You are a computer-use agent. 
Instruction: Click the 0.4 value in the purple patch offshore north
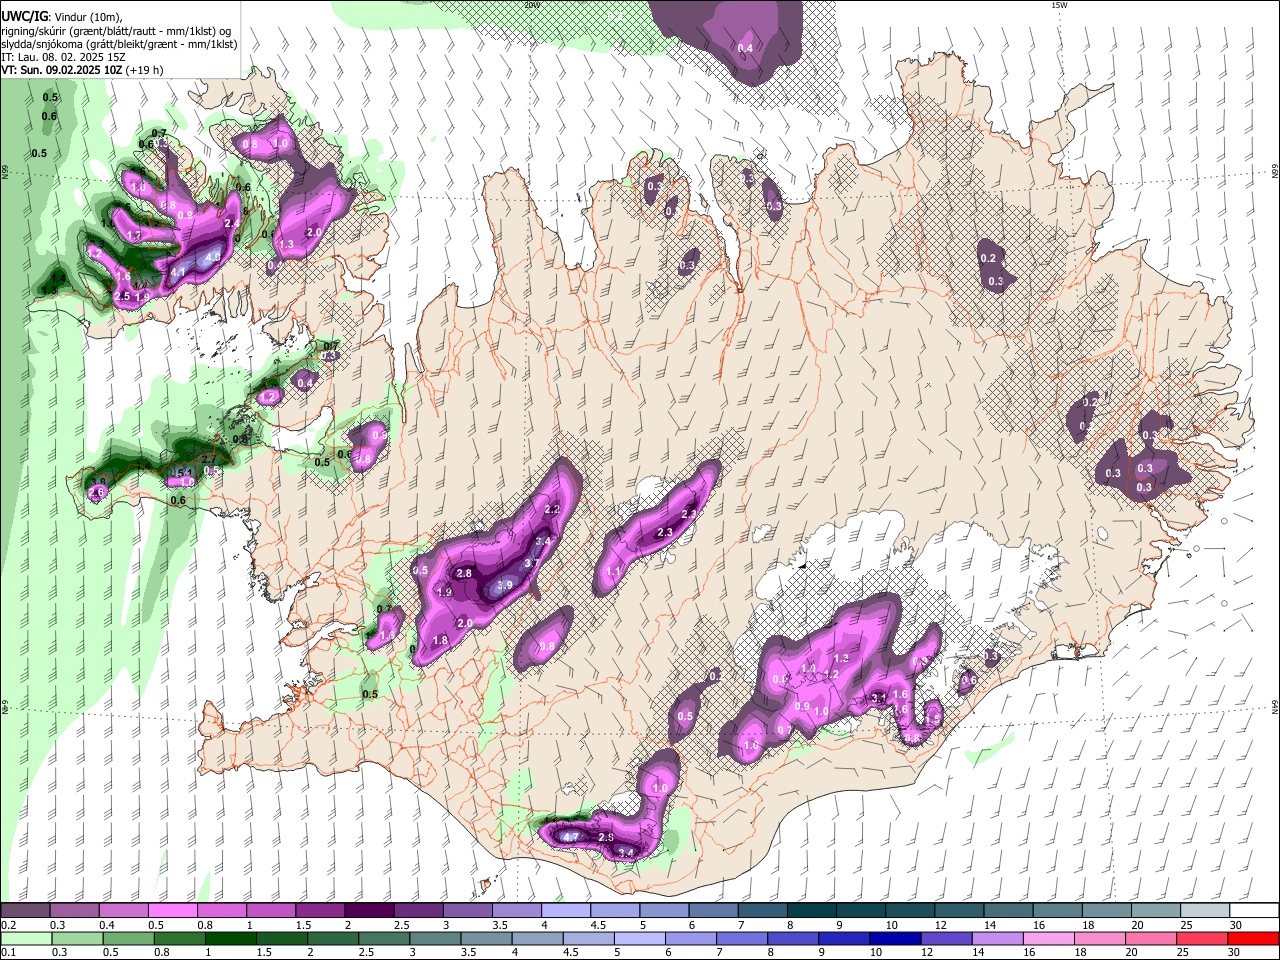(745, 48)
